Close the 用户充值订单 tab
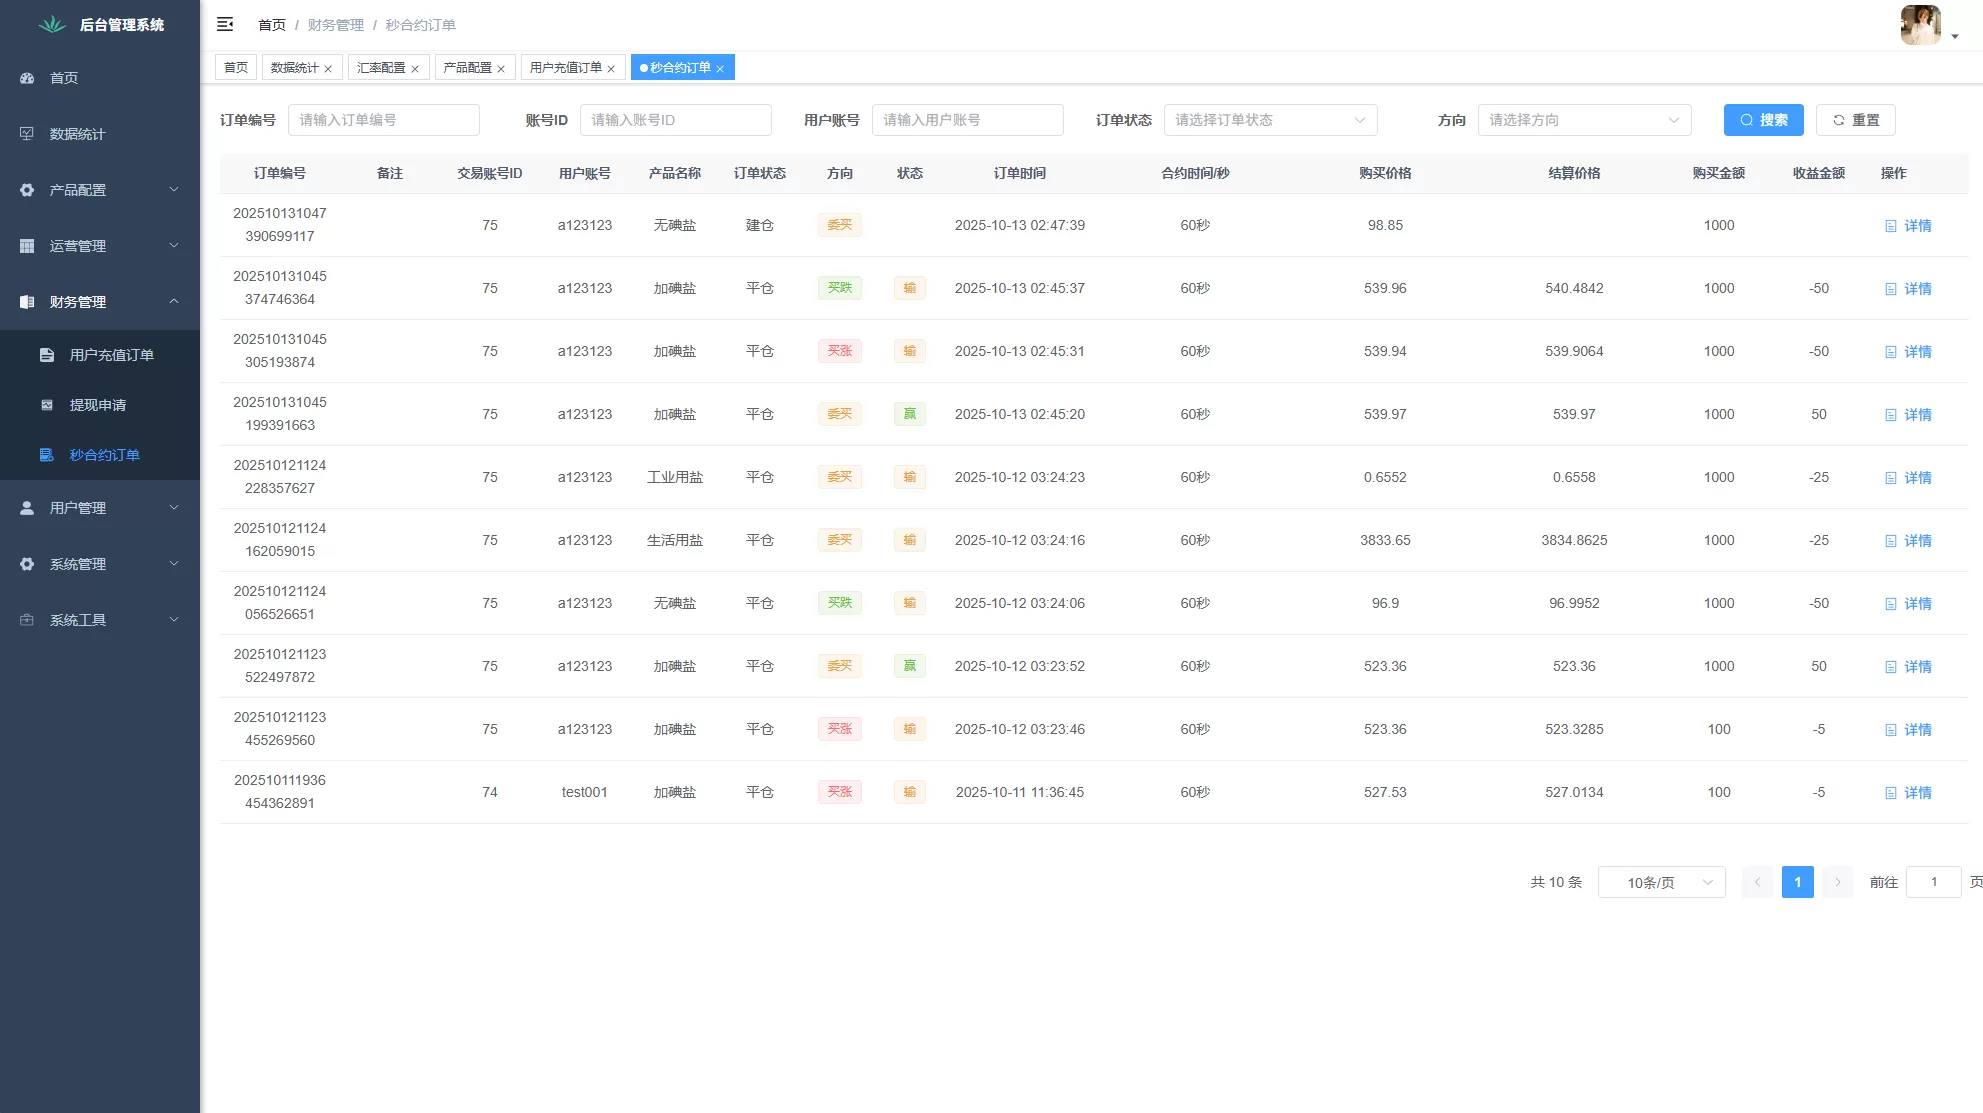Viewport: 1983px width, 1113px height. click(x=612, y=67)
